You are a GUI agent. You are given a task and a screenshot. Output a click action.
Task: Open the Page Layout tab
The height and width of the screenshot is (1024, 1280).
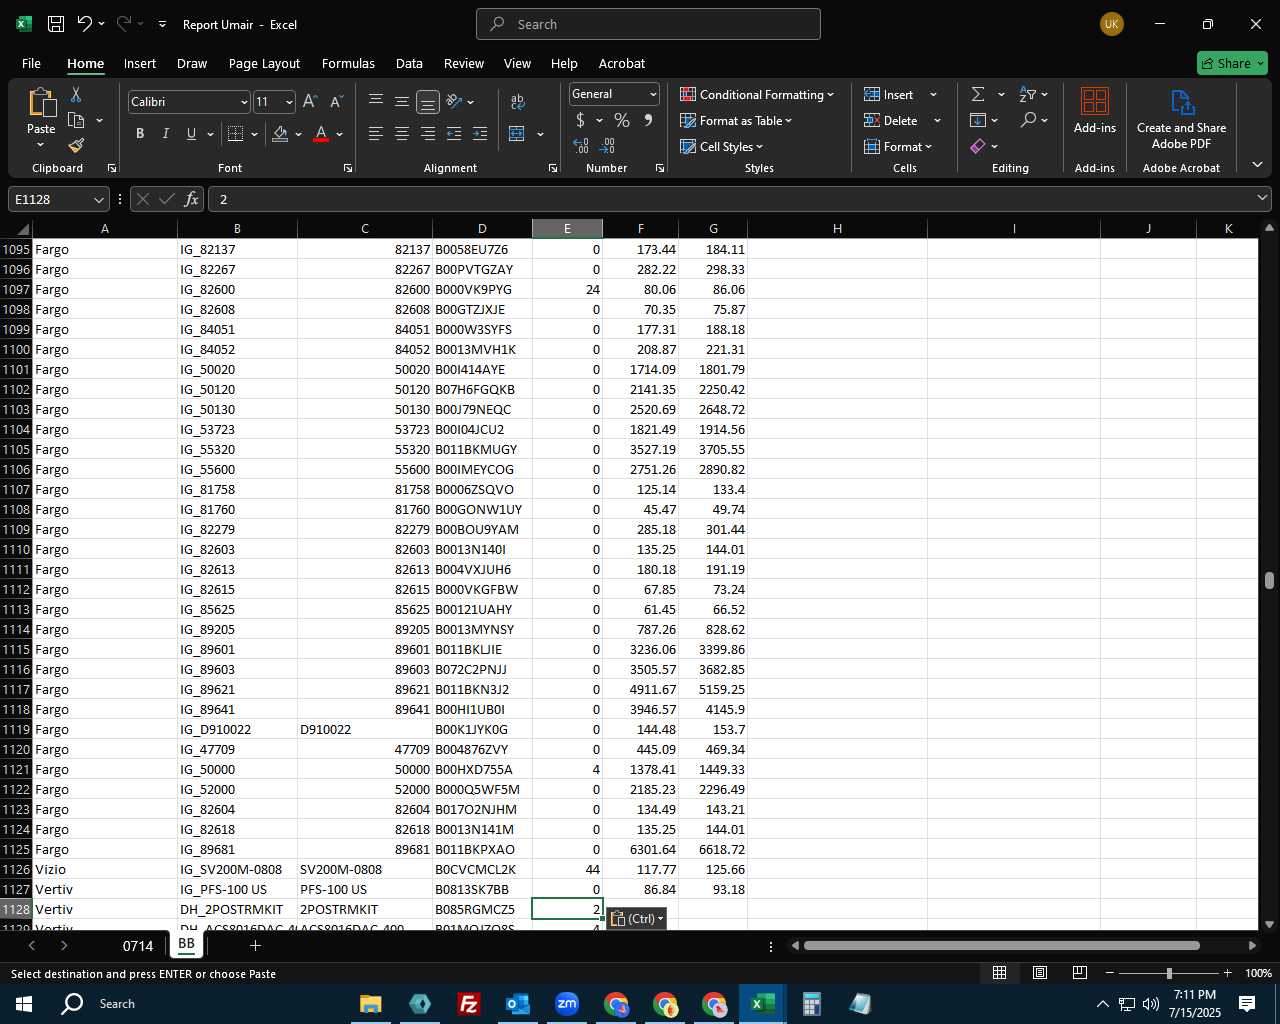coord(264,63)
